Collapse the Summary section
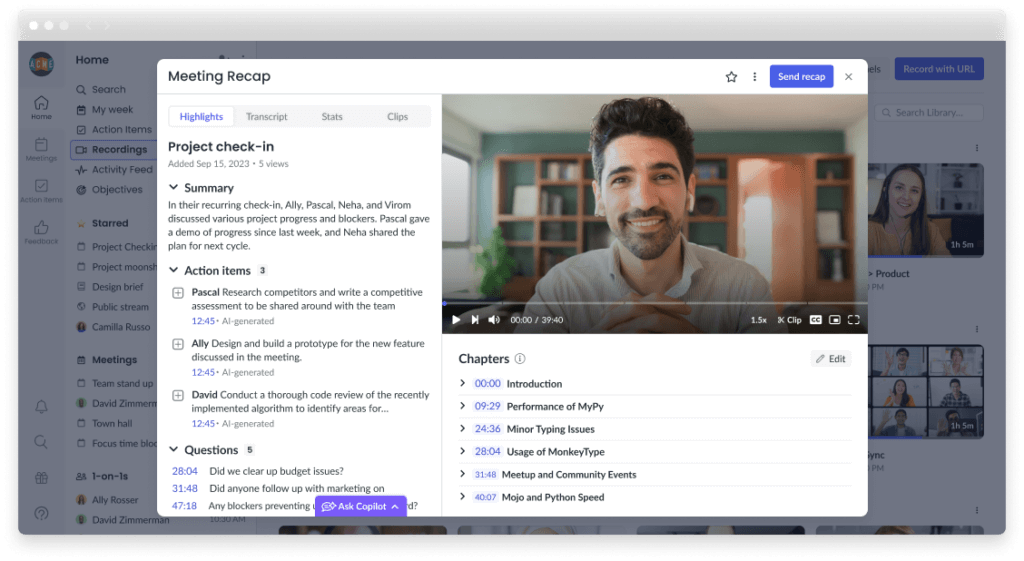1024x561 pixels. [x=173, y=187]
